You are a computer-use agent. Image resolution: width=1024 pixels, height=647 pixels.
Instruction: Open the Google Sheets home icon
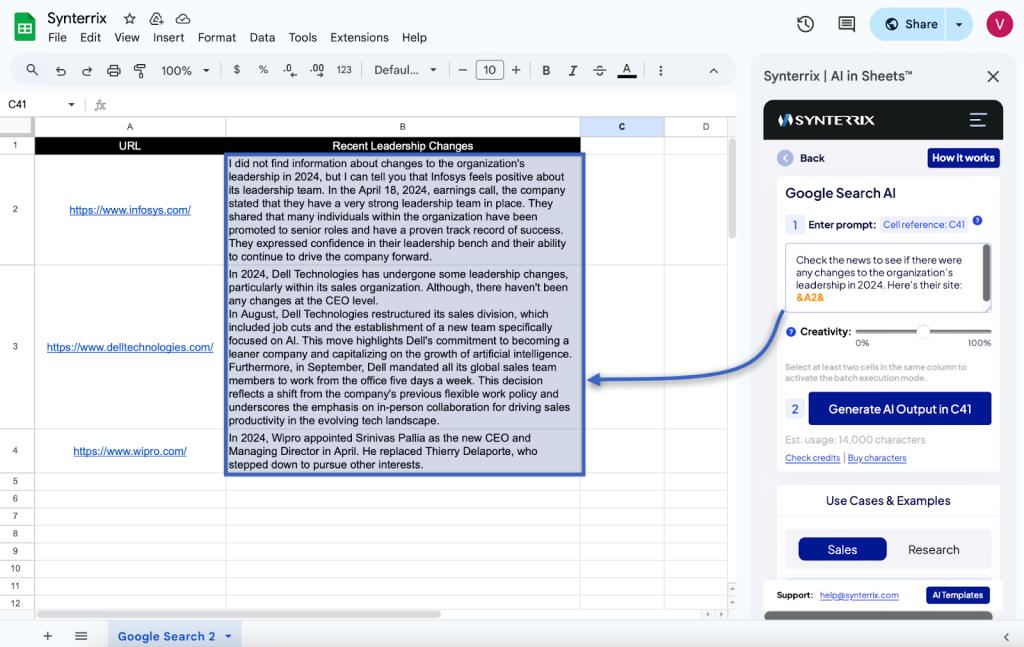(x=25, y=27)
